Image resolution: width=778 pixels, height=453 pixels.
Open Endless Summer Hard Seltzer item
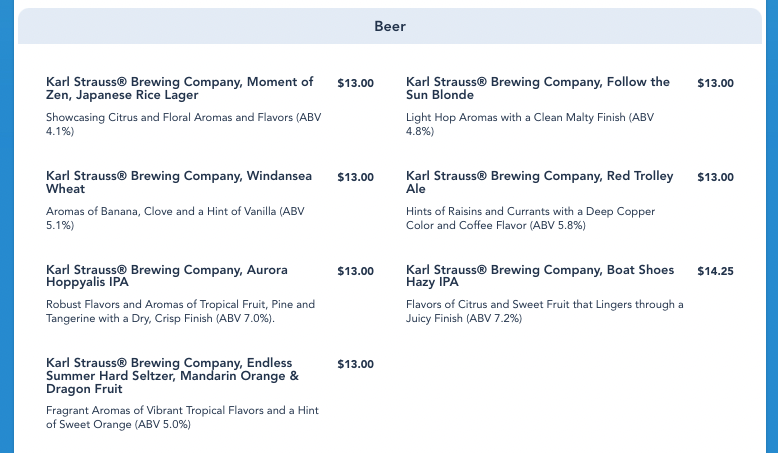coord(173,376)
